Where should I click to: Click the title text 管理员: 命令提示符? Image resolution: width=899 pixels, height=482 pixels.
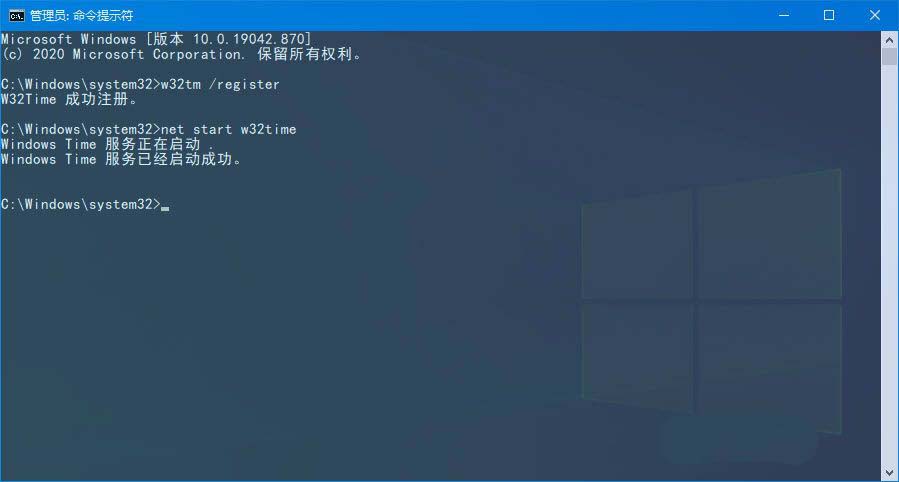point(81,15)
